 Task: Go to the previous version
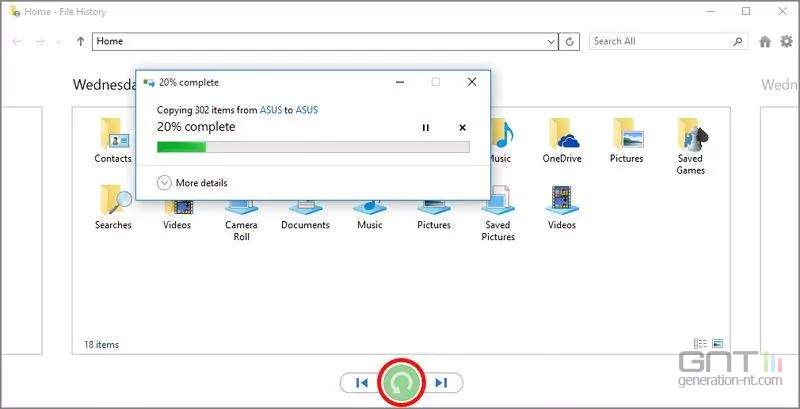click(x=361, y=382)
